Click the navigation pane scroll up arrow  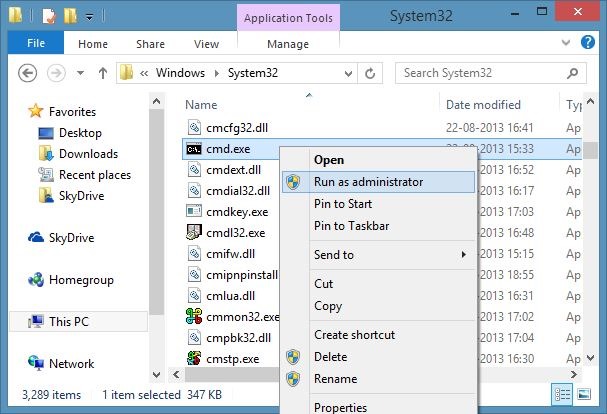pyautogui.click(x=156, y=101)
